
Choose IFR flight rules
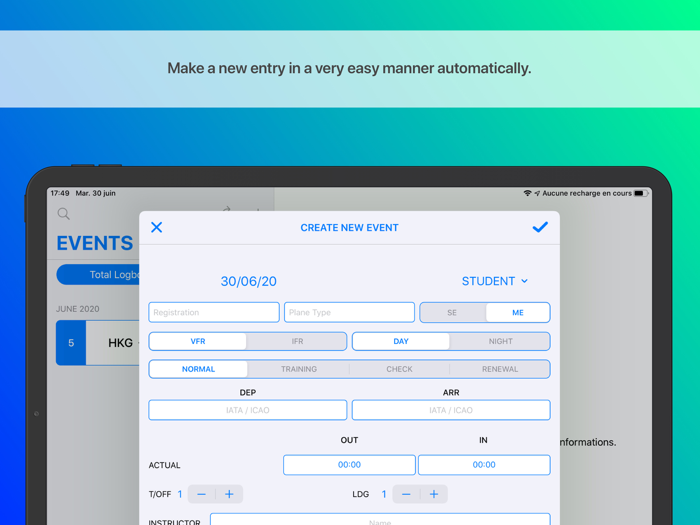[x=297, y=342]
